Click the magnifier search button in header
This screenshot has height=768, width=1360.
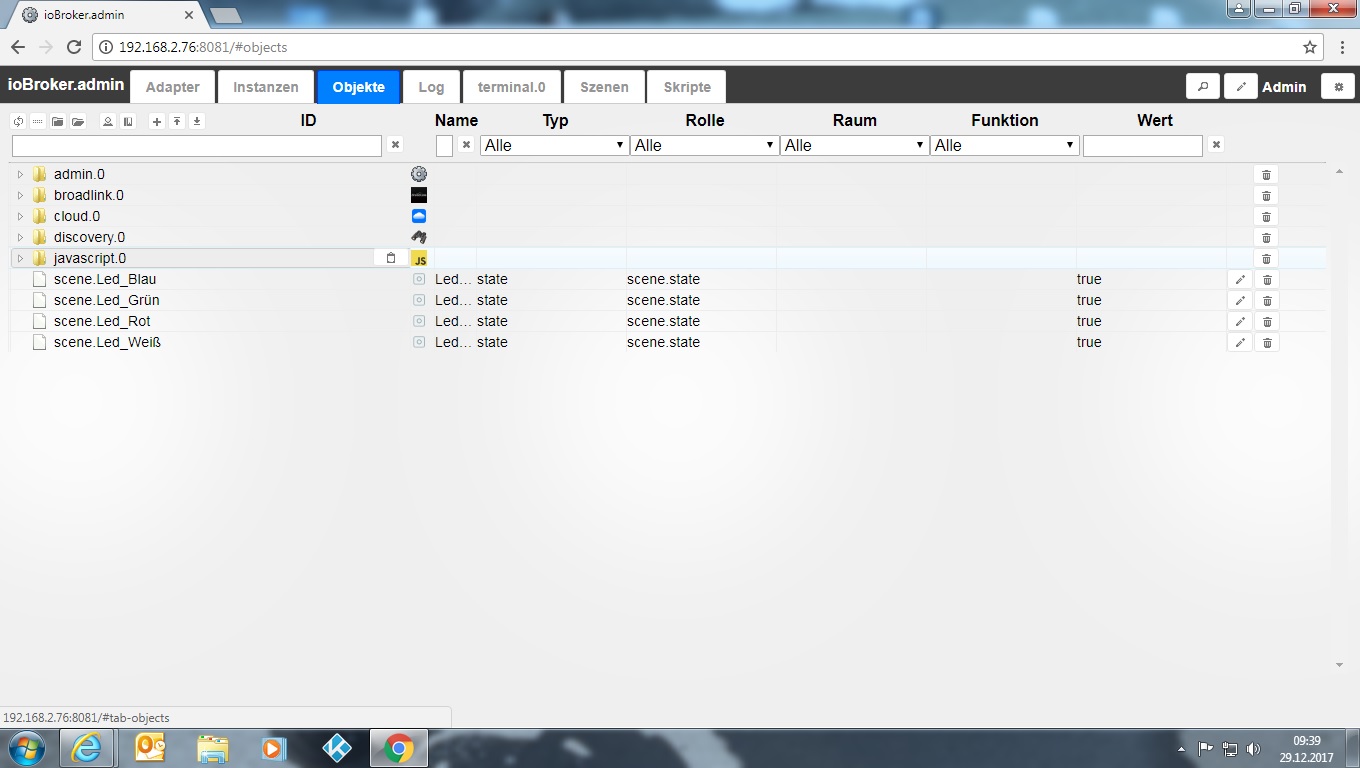[1203, 87]
